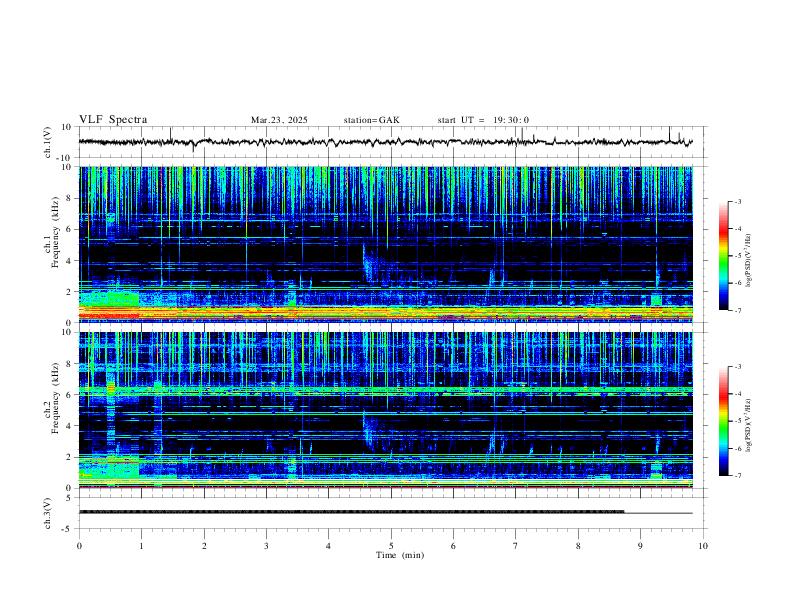Click time axis tick label "0"
Viewport: 792px width, 612px height.
[79, 546]
